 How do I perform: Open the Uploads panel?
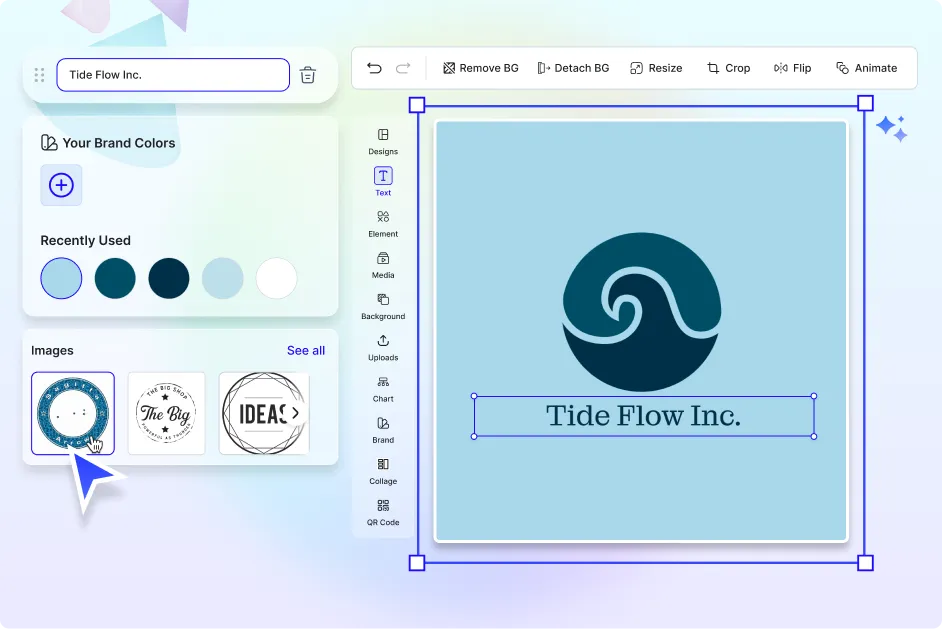[382, 348]
